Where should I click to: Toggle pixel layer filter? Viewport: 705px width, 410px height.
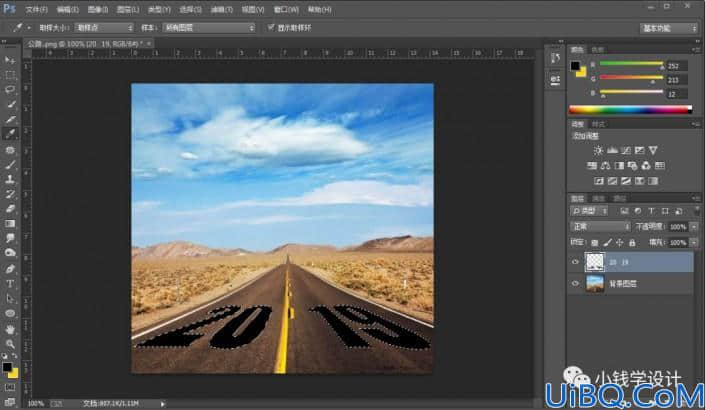(624, 211)
